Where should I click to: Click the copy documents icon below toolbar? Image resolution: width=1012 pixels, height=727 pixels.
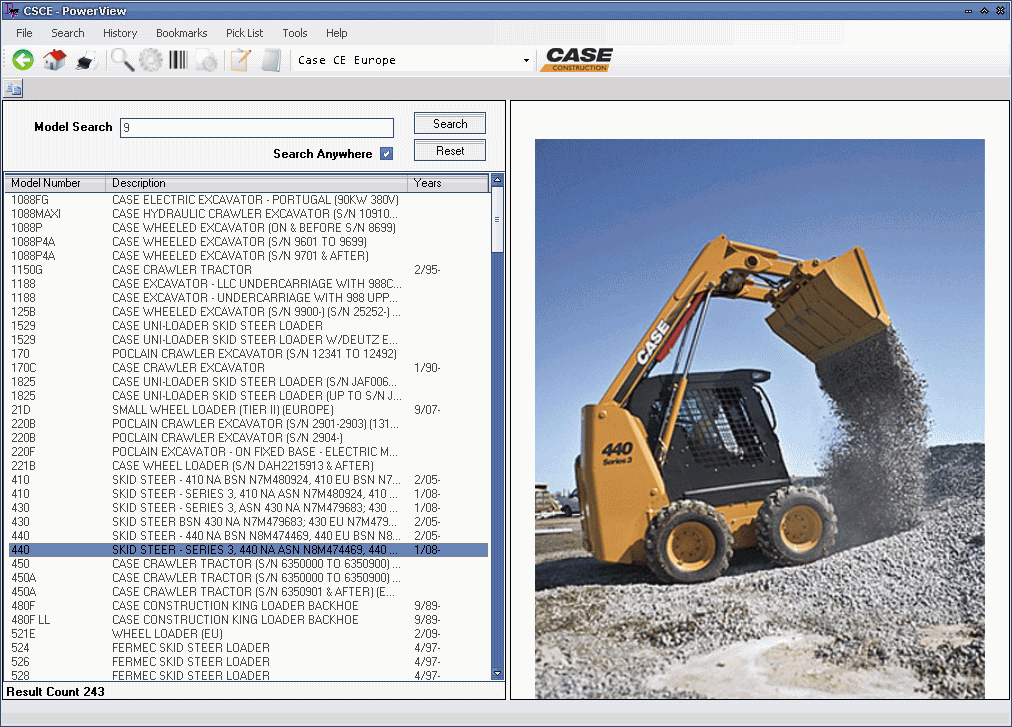point(13,88)
